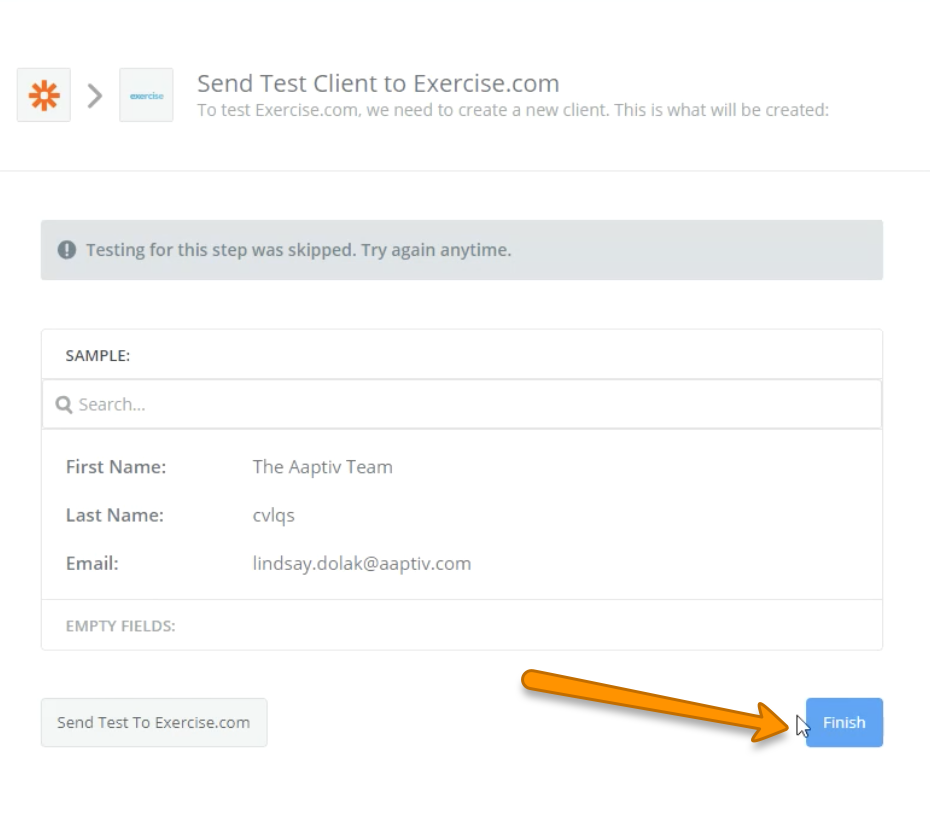930x826 pixels.
Task: Click the magnifier icon in the sample search
Action: pos(63,404)
